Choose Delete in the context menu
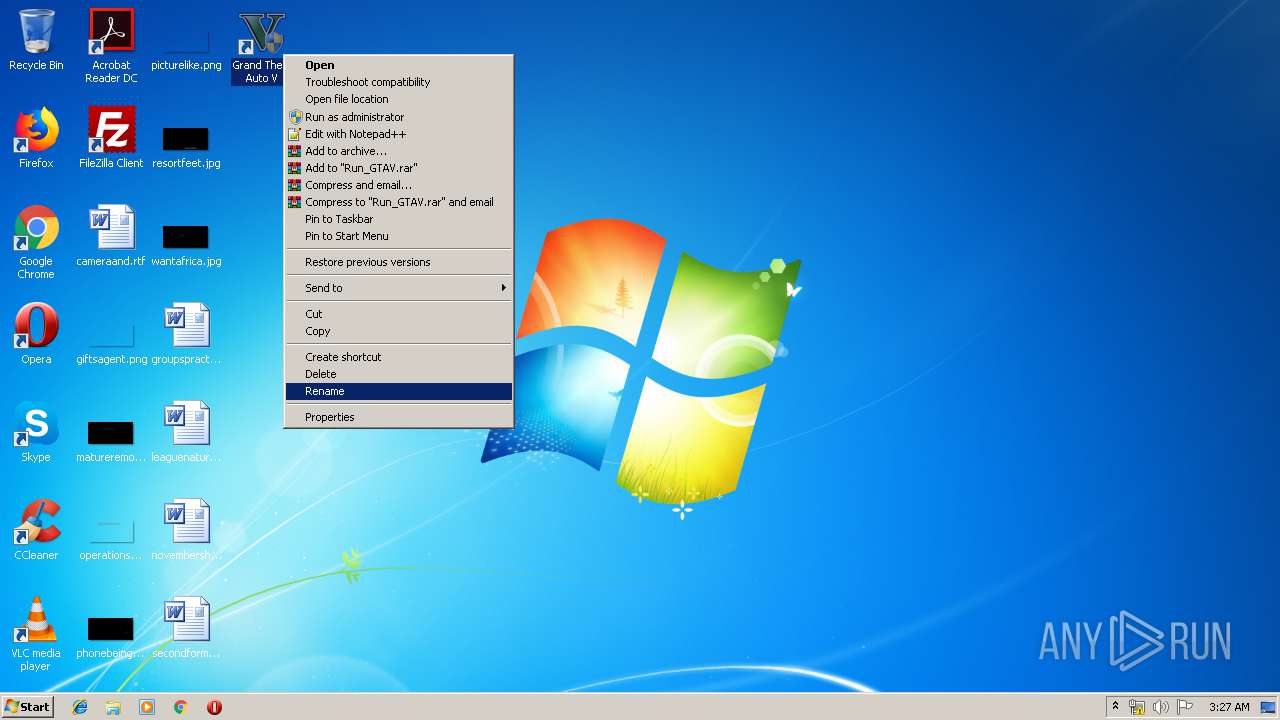The image size is (1280, 720). click(399, 374)
